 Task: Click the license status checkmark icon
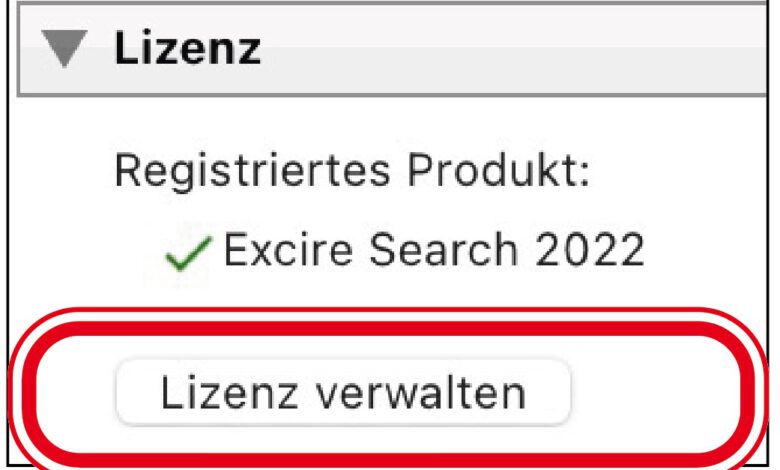(190, 254)
